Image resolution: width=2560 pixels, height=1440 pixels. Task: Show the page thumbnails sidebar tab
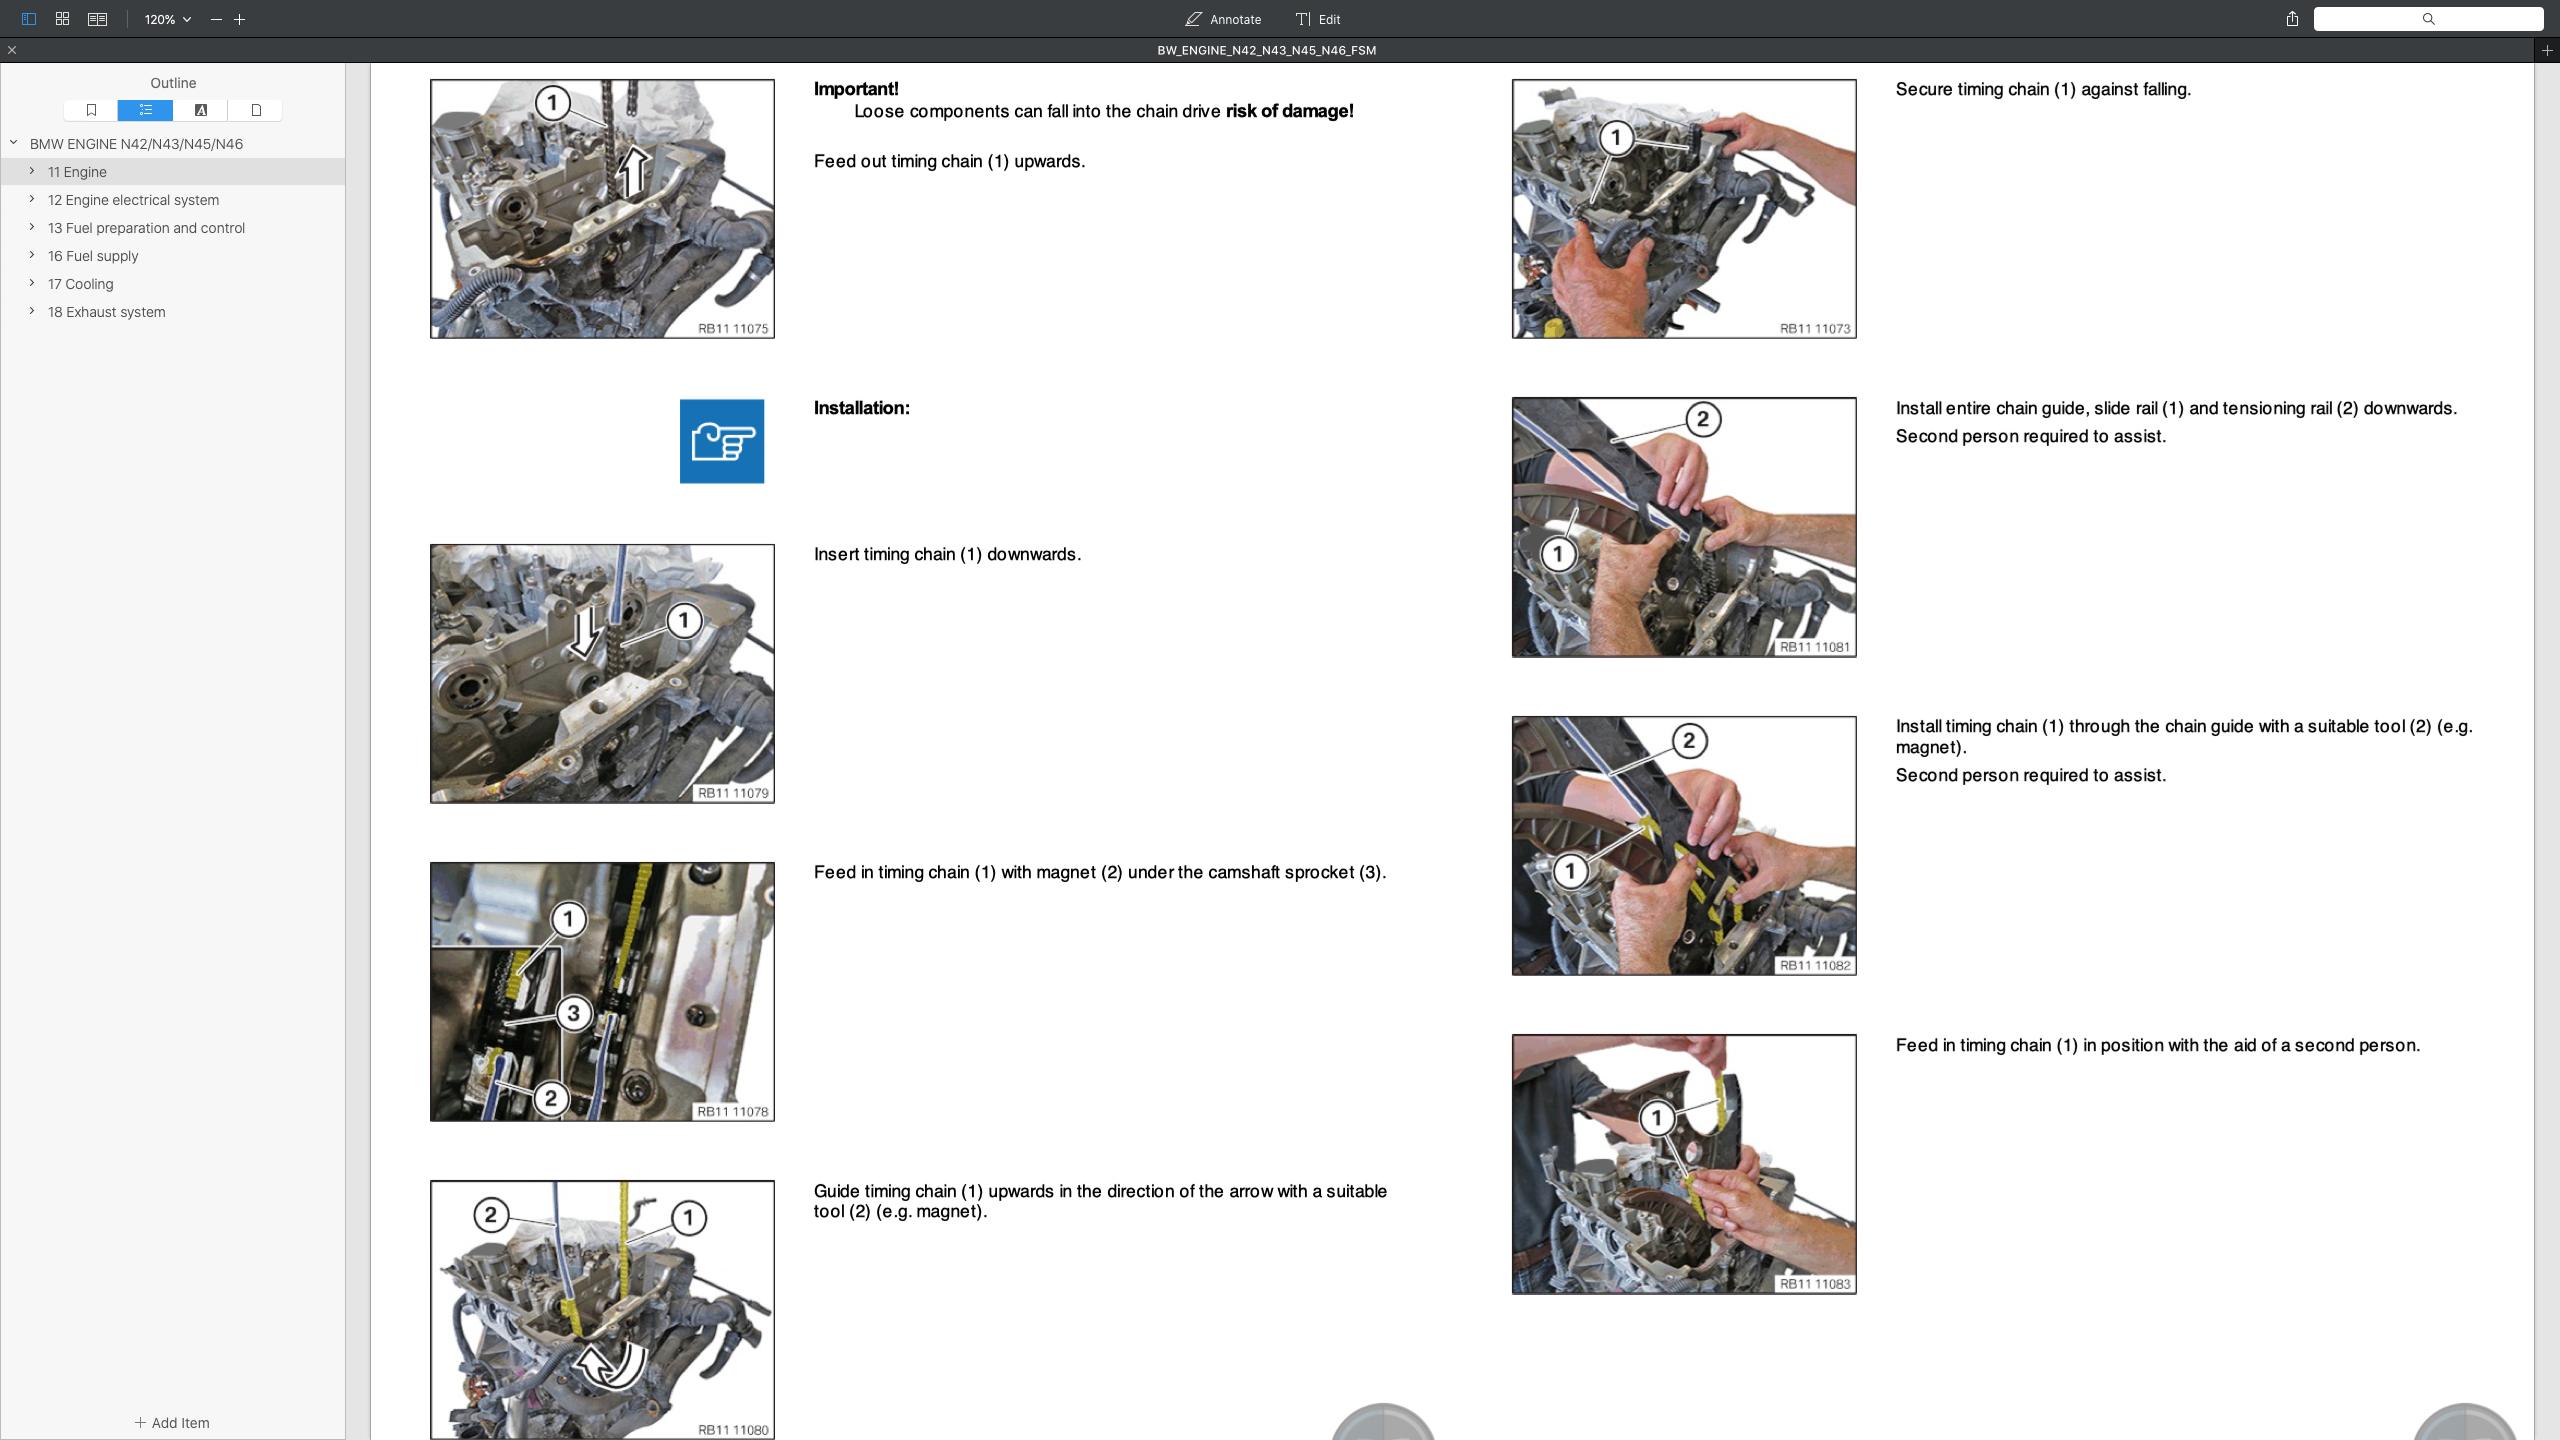pyautogui.click(x=255, y=110)
